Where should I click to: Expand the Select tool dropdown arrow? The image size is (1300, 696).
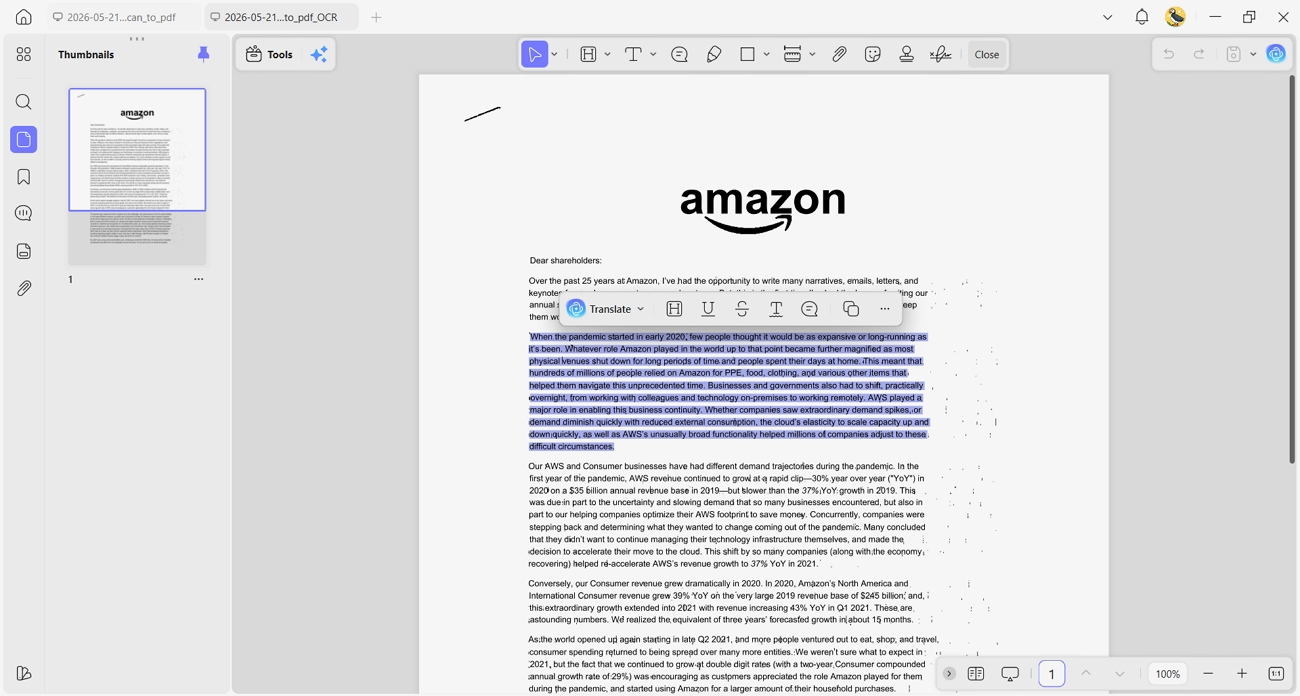pyautogui.click(x=555, y=54)
